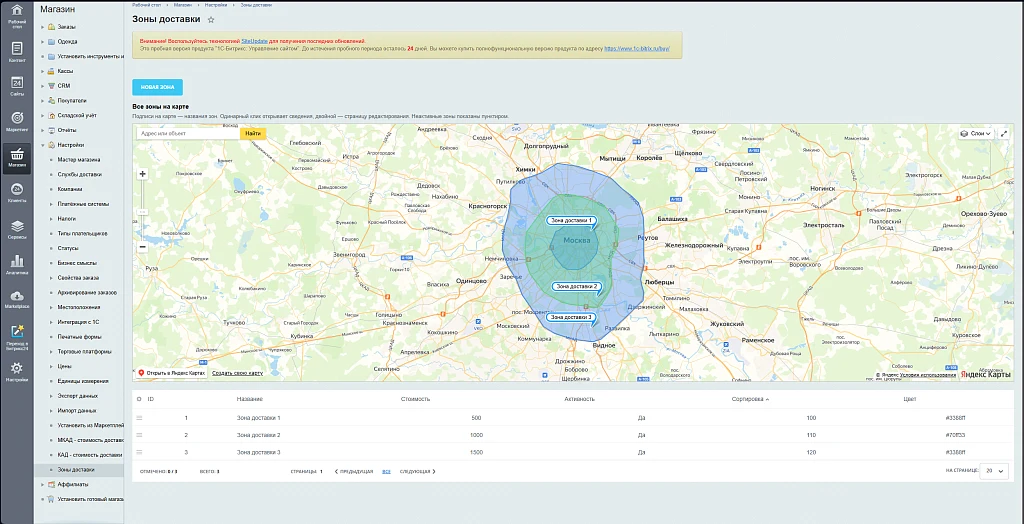This screenshot has height=524, width=1024.
Task: Expand the Кассы tree node
Action: coord(43,71)
